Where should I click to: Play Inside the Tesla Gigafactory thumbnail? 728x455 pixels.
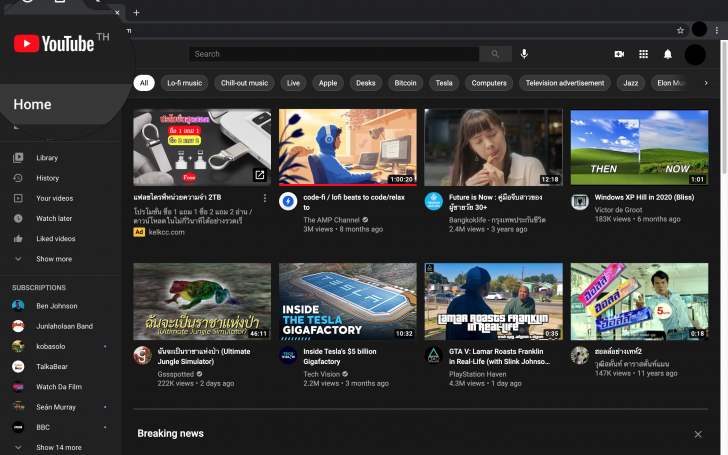(348, 301)
